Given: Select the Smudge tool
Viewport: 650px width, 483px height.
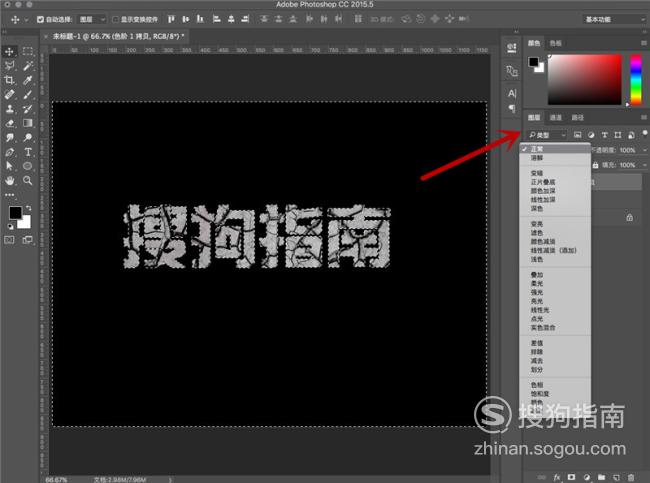Looking at the screenshot, I should click(x=10, y=137).
